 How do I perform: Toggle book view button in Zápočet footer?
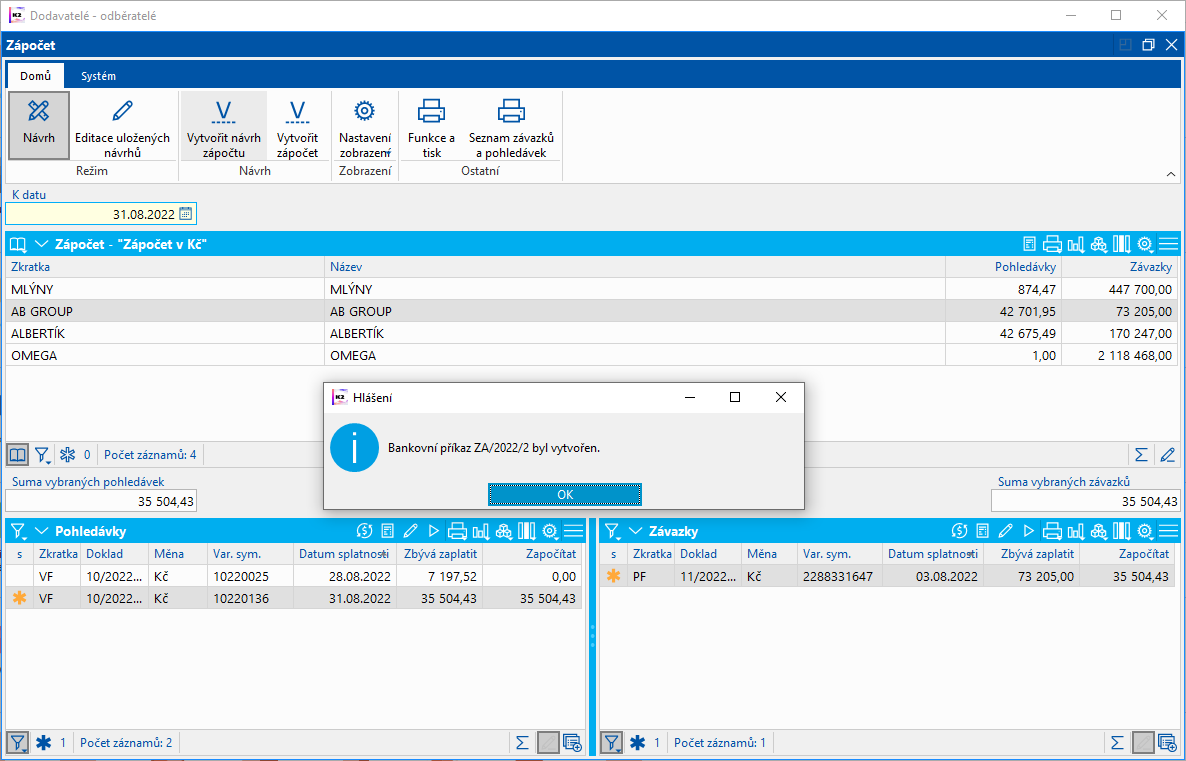17,455
